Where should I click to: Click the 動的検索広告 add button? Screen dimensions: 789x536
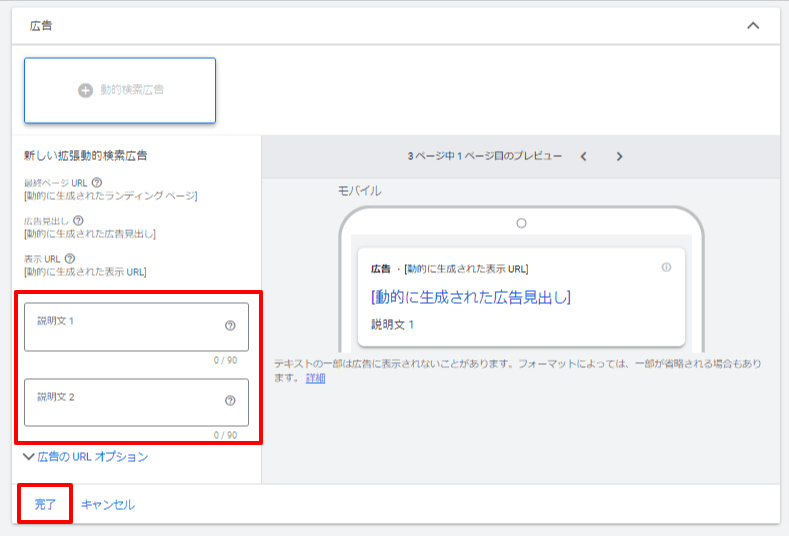[120, 90]
